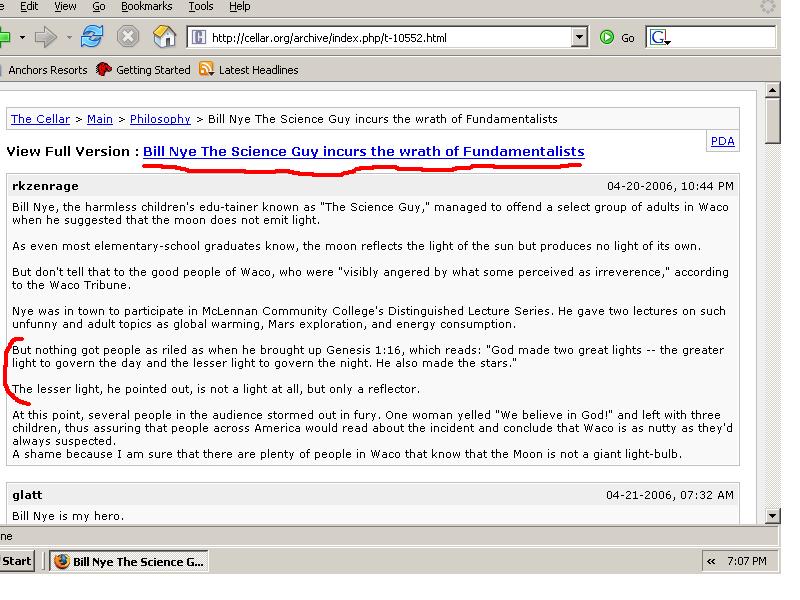
Task: Follow the Philosophy breadcrumb link
Action: [x=160, y=119]
